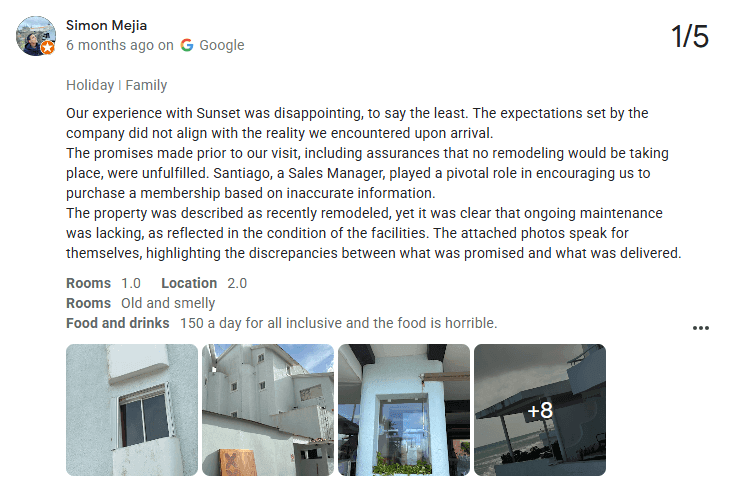Click the orange Local Guide star badge
This screenshot has width=751, height=485.
(48, 47)
